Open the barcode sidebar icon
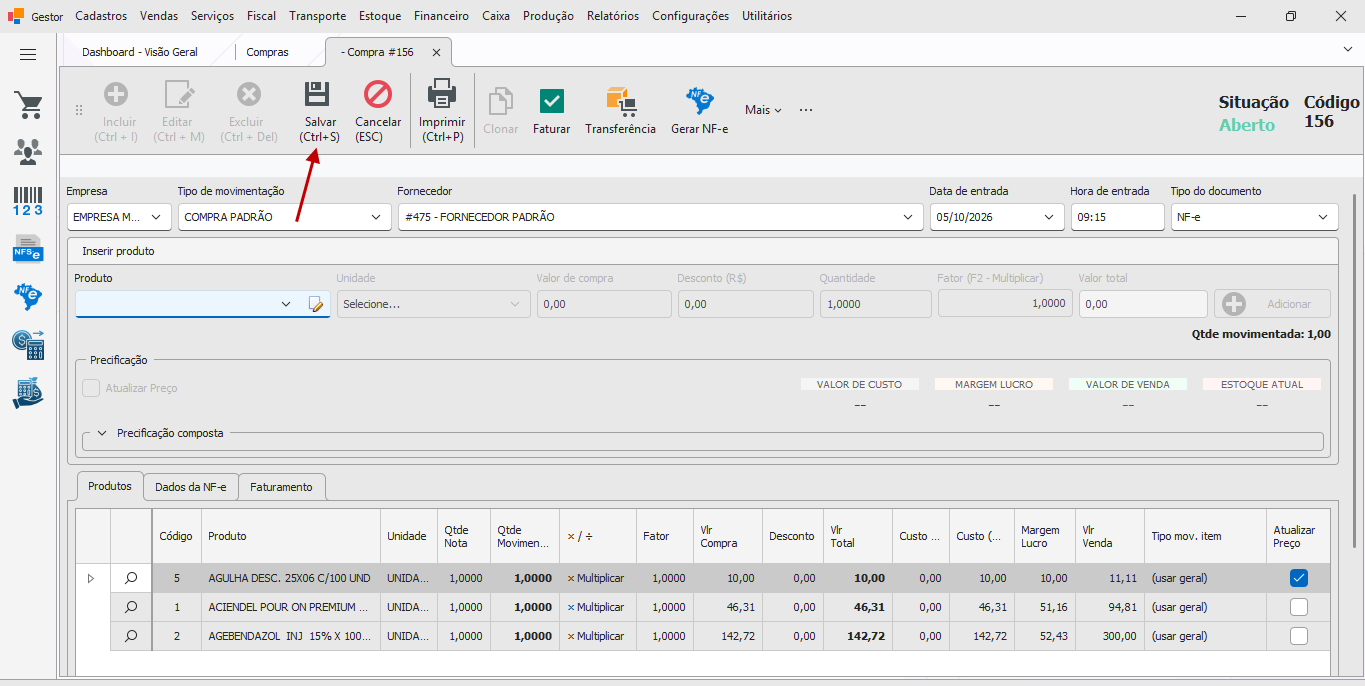Image resolution: width=1365 pixels, height=686 pixels. (28, 201)
